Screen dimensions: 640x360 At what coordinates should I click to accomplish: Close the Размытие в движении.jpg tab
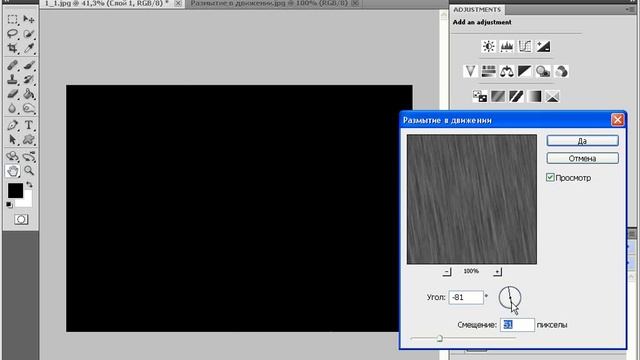click(x=356, y=3)
